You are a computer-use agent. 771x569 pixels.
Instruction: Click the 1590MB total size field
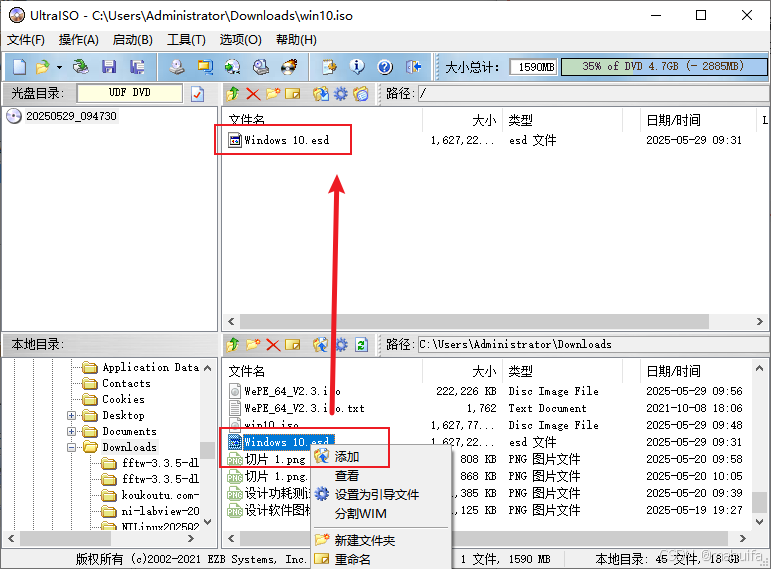point(534,66)
